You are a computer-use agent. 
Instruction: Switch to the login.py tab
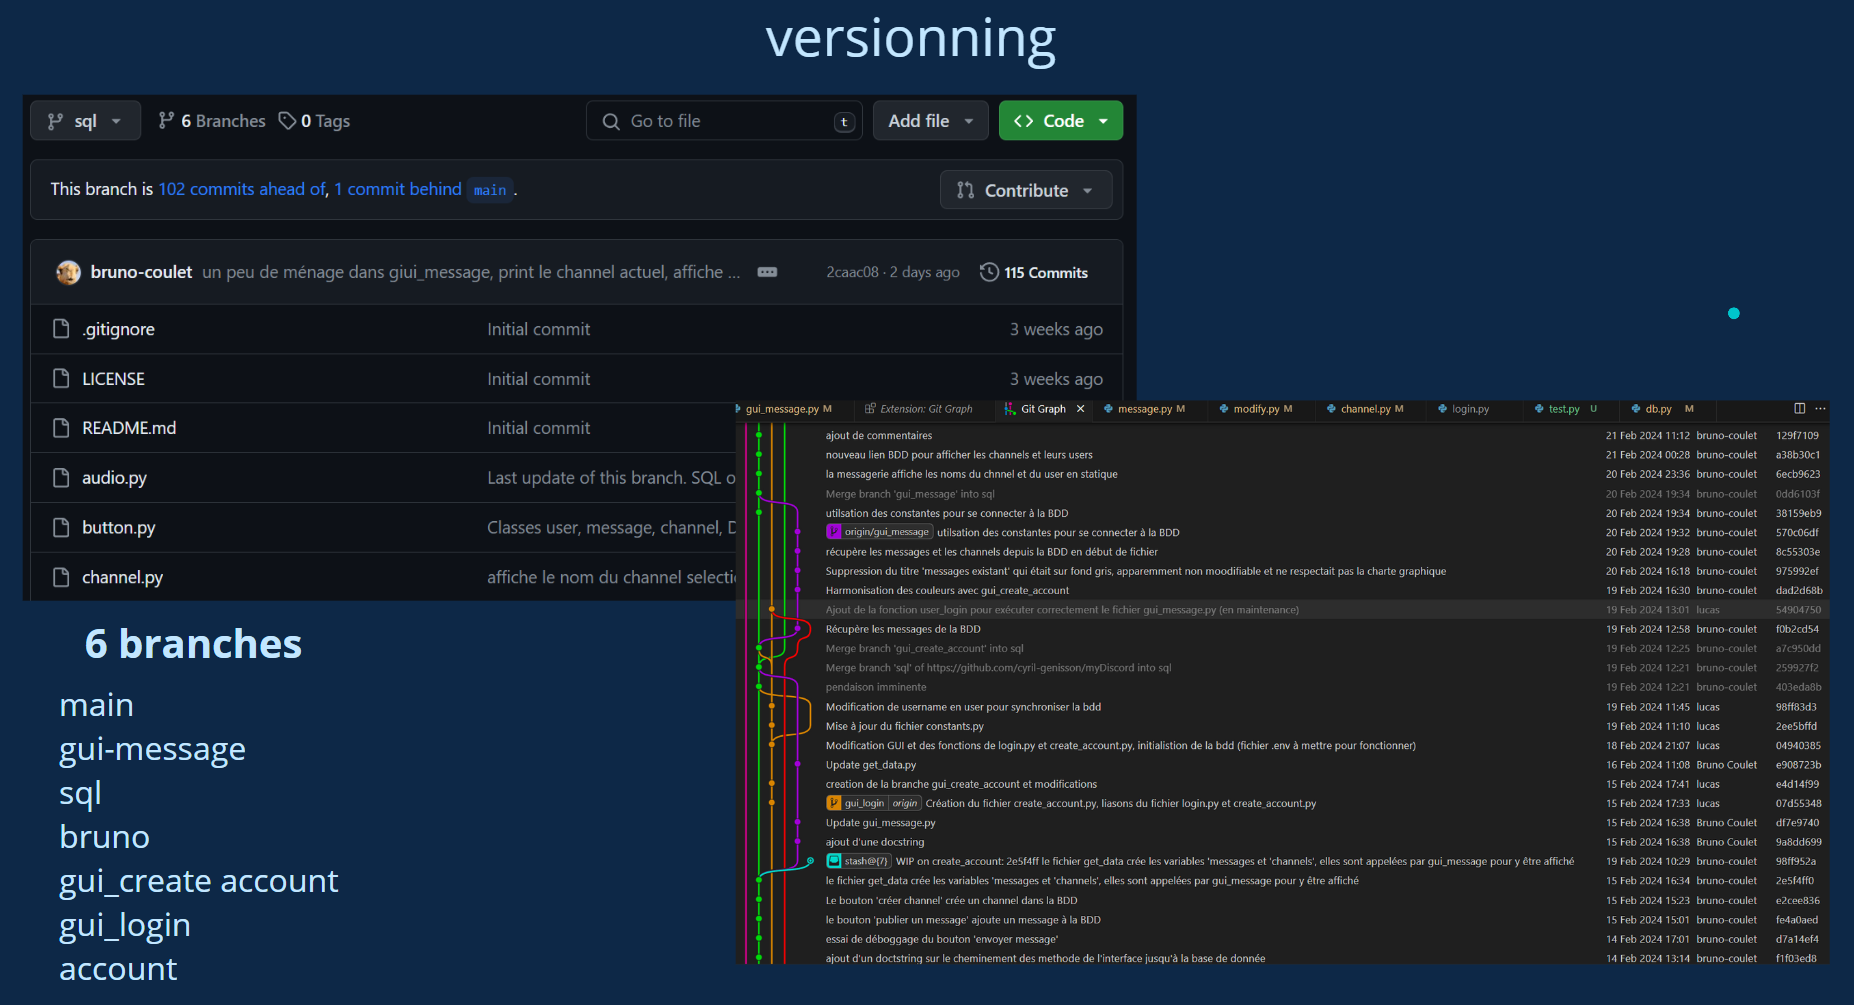(x=1464, y=409)
